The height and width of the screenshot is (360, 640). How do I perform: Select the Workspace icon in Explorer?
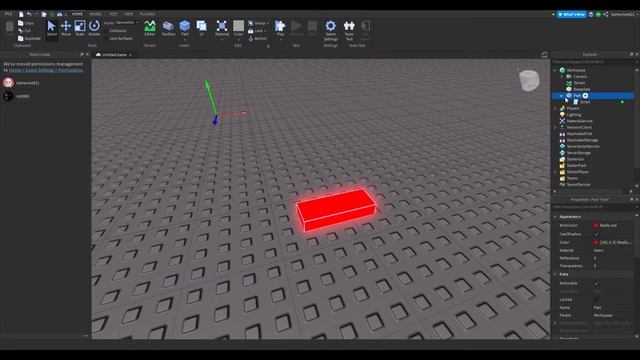(x=562, y=70)
